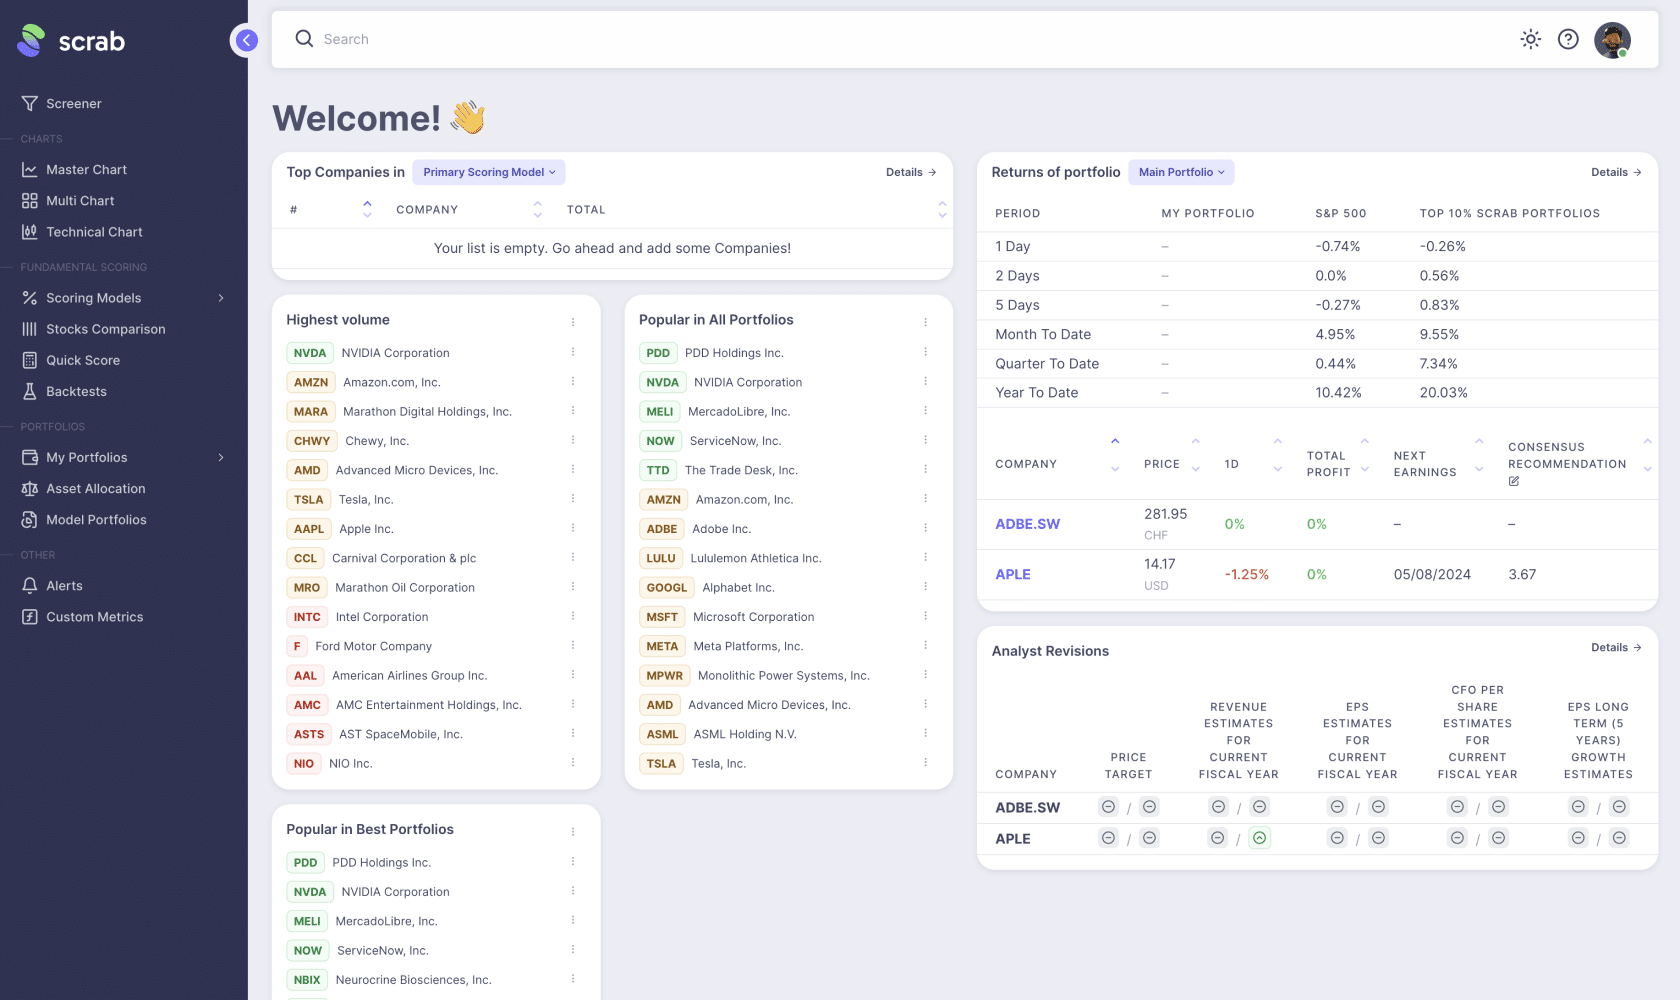1680x1000 pixels.
Task: Open options for Lululemon Athletica row
Action: 925,557
